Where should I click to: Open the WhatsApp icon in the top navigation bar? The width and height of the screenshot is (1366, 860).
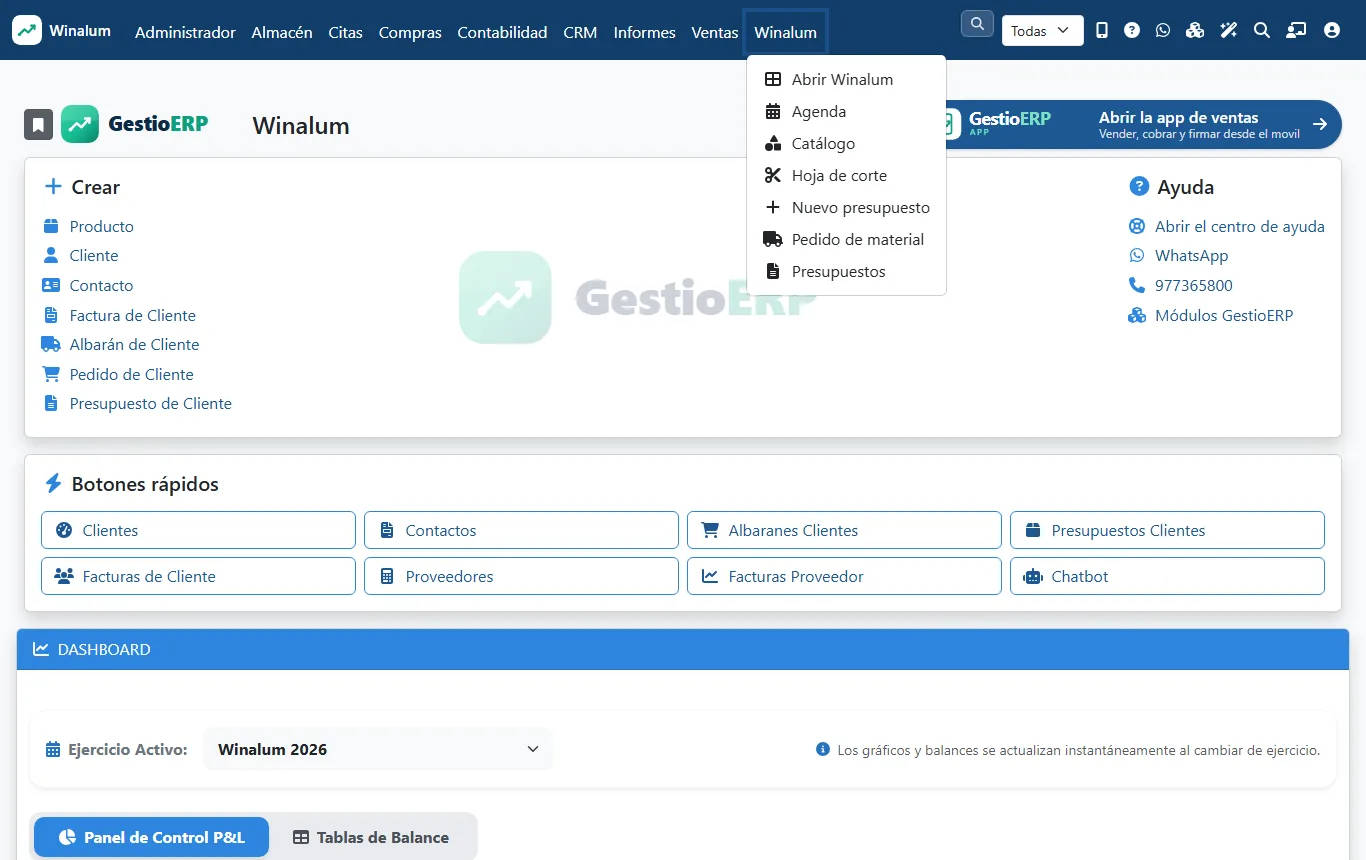coord(1162,31)
